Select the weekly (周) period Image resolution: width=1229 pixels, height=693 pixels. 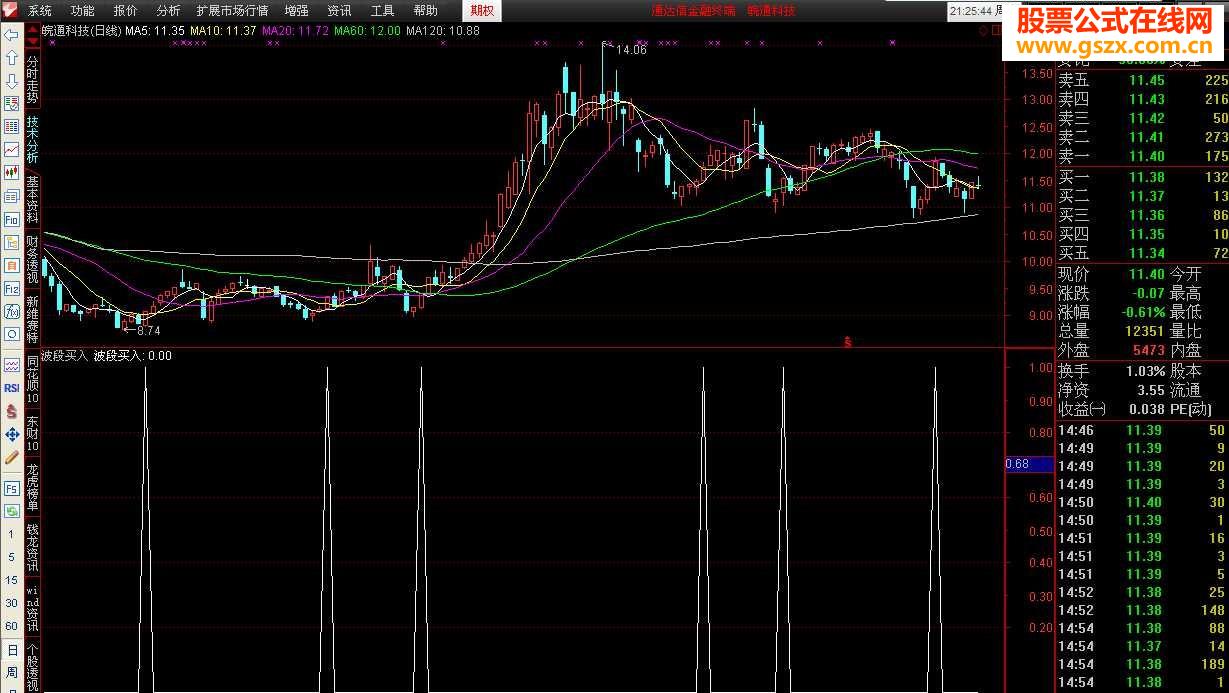(12, 673)
